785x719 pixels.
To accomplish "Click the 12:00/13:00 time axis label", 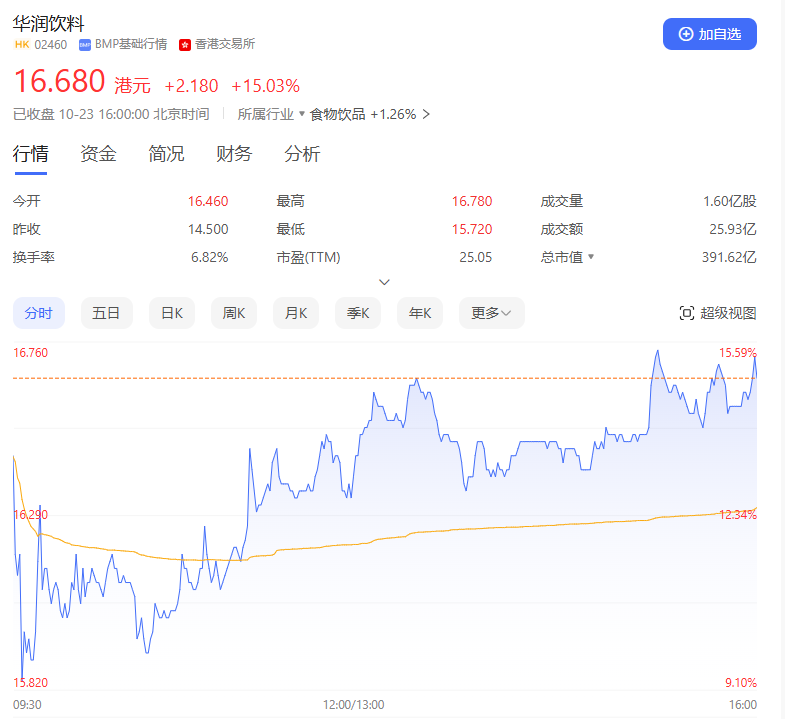I will (x=353, y=704).
